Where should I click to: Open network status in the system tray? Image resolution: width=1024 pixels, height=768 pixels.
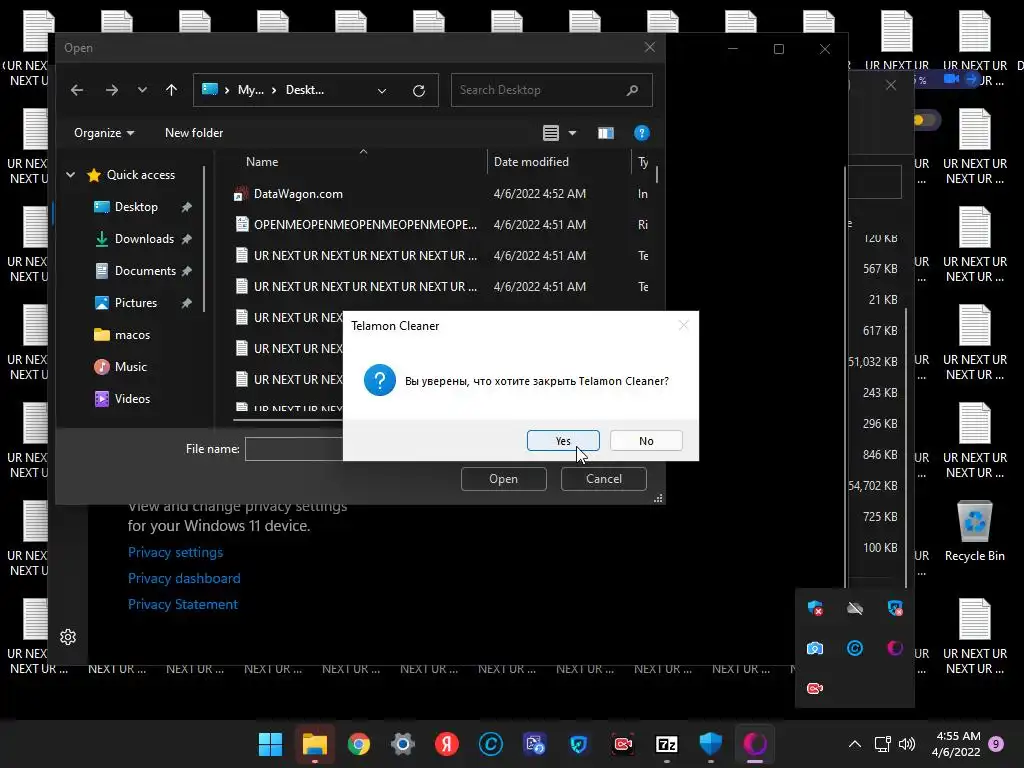coord(882,744)
